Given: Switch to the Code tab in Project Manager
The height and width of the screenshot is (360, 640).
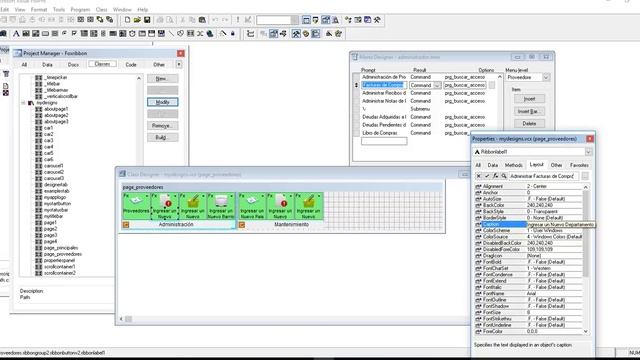Looking at the screenshot, I should pos(131,64).
